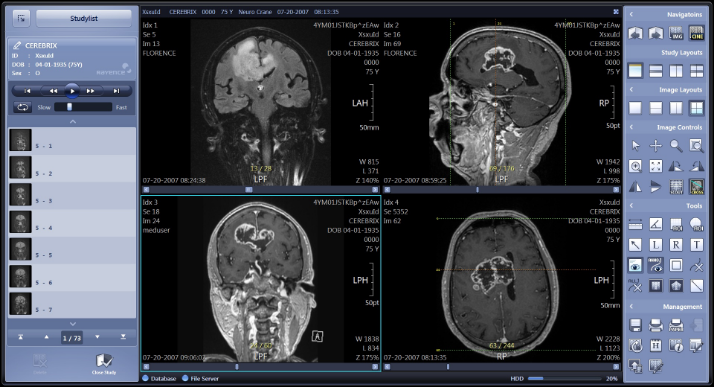Select the magnifier zoom tool
This screenshot has height=387, width=714.
[x=676, y=146]
